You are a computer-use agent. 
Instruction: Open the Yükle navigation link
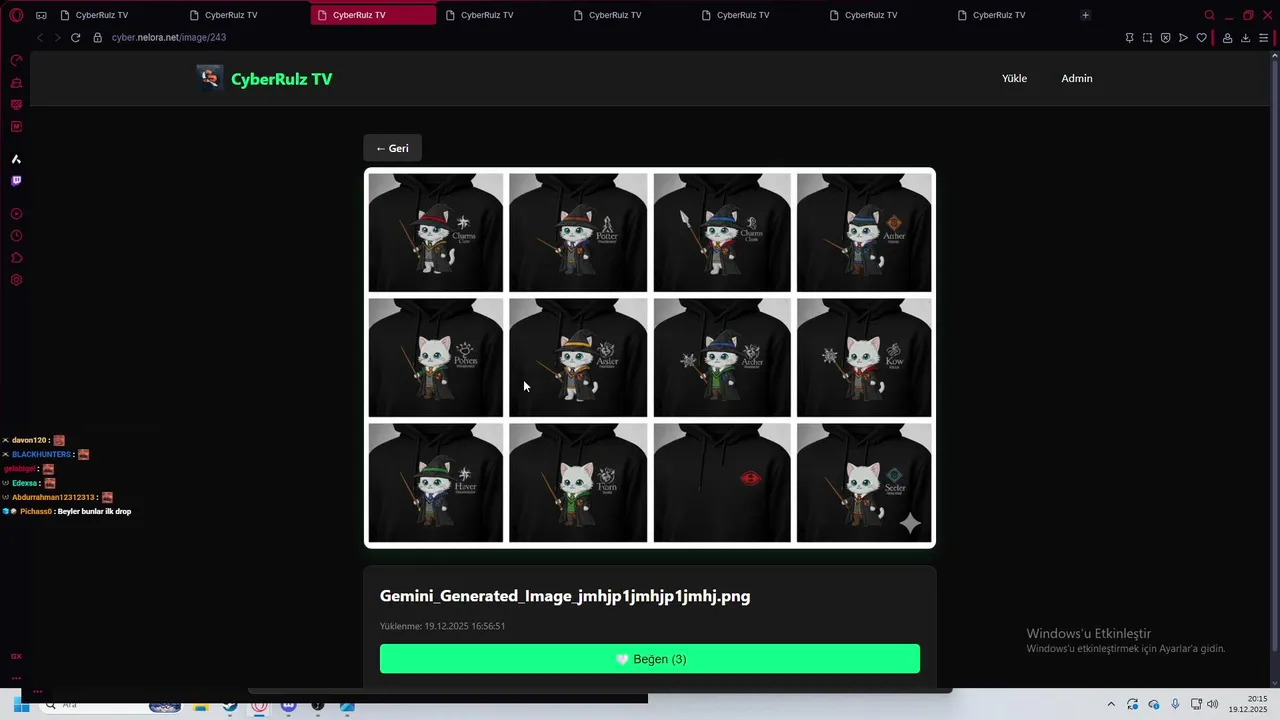(1014, 78)
